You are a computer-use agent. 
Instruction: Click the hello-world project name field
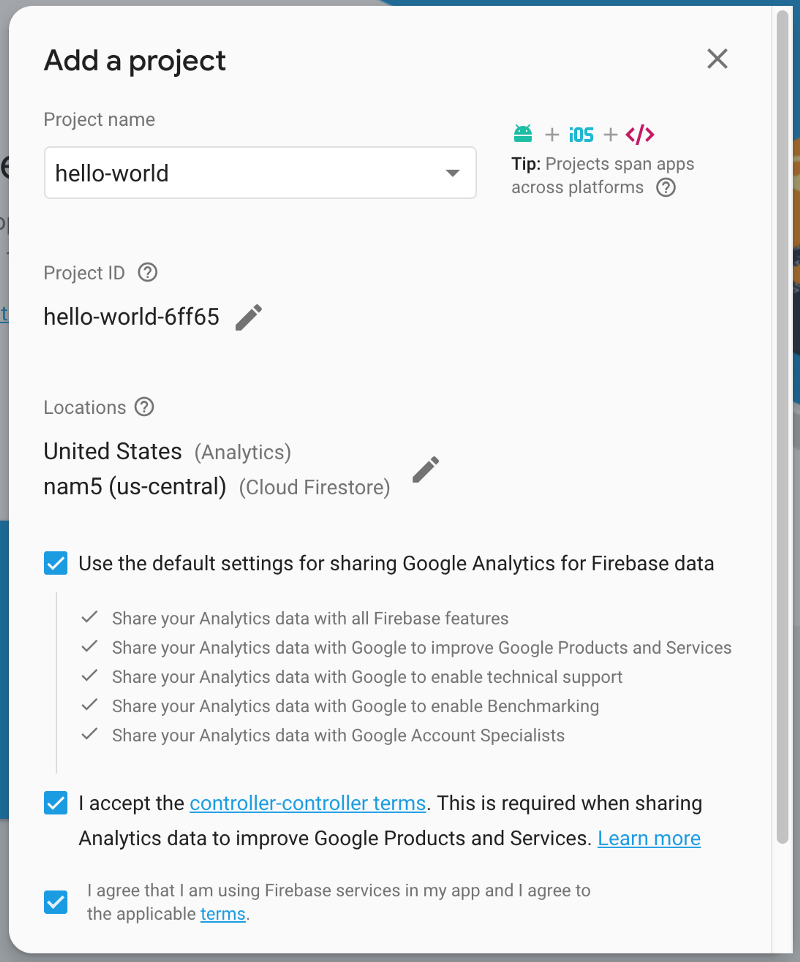pos(240,173)
